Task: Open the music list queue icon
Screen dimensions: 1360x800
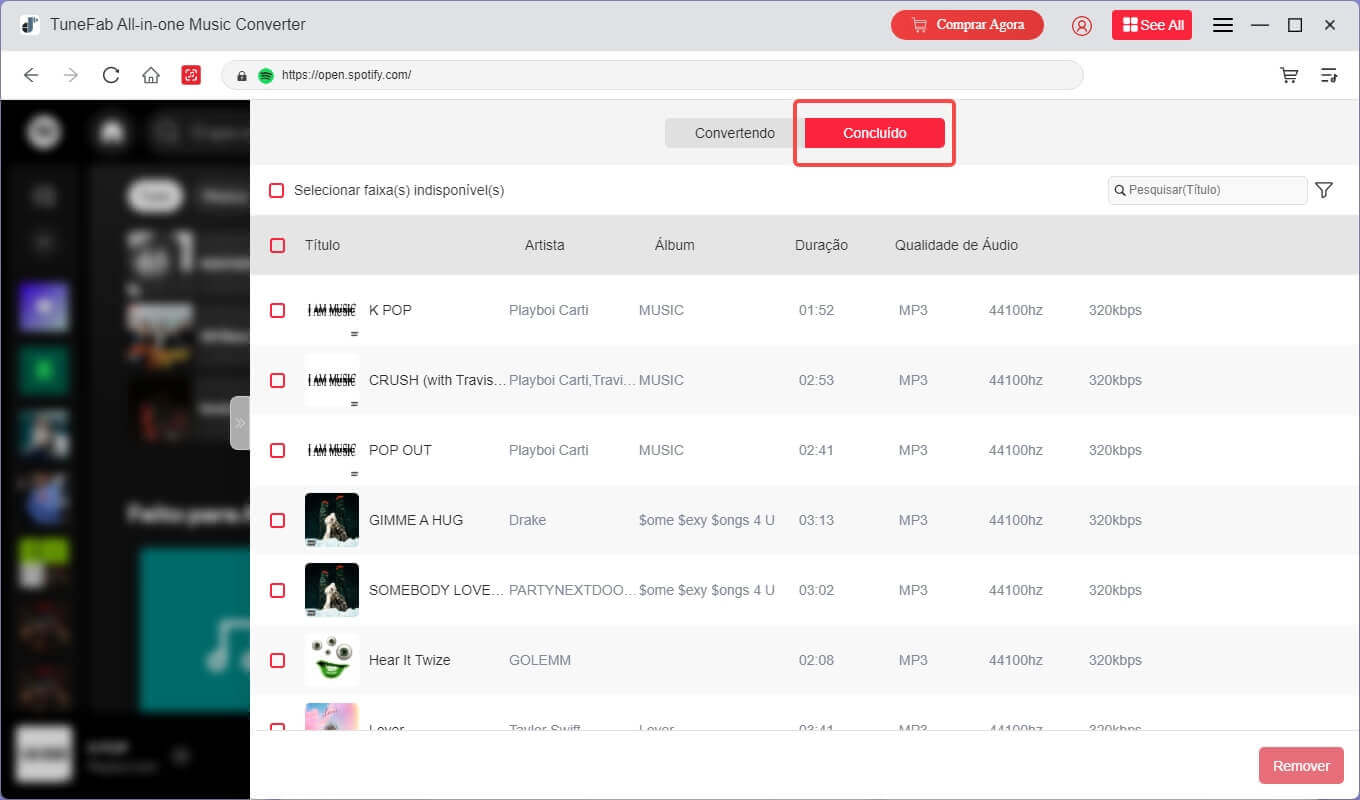Action: point(1329,75)
